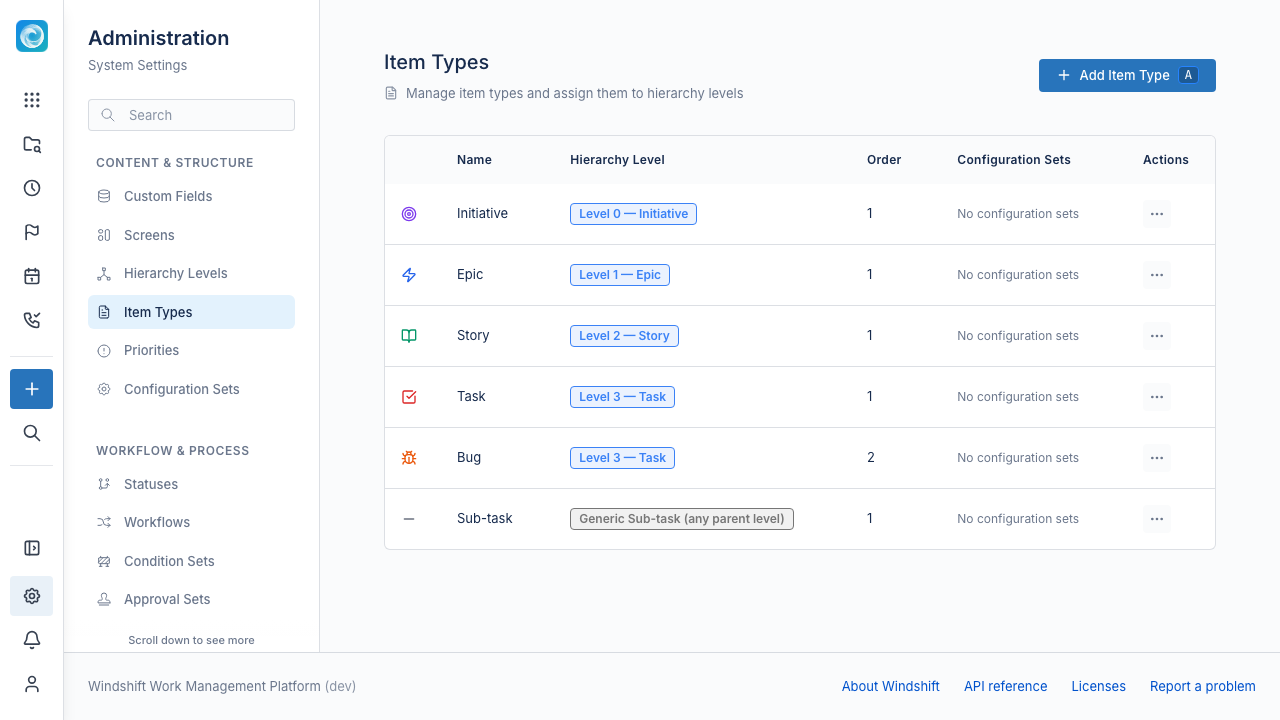Follow the API reference link
Viewport: 1280px width, 720px height.
[1006, 686]
